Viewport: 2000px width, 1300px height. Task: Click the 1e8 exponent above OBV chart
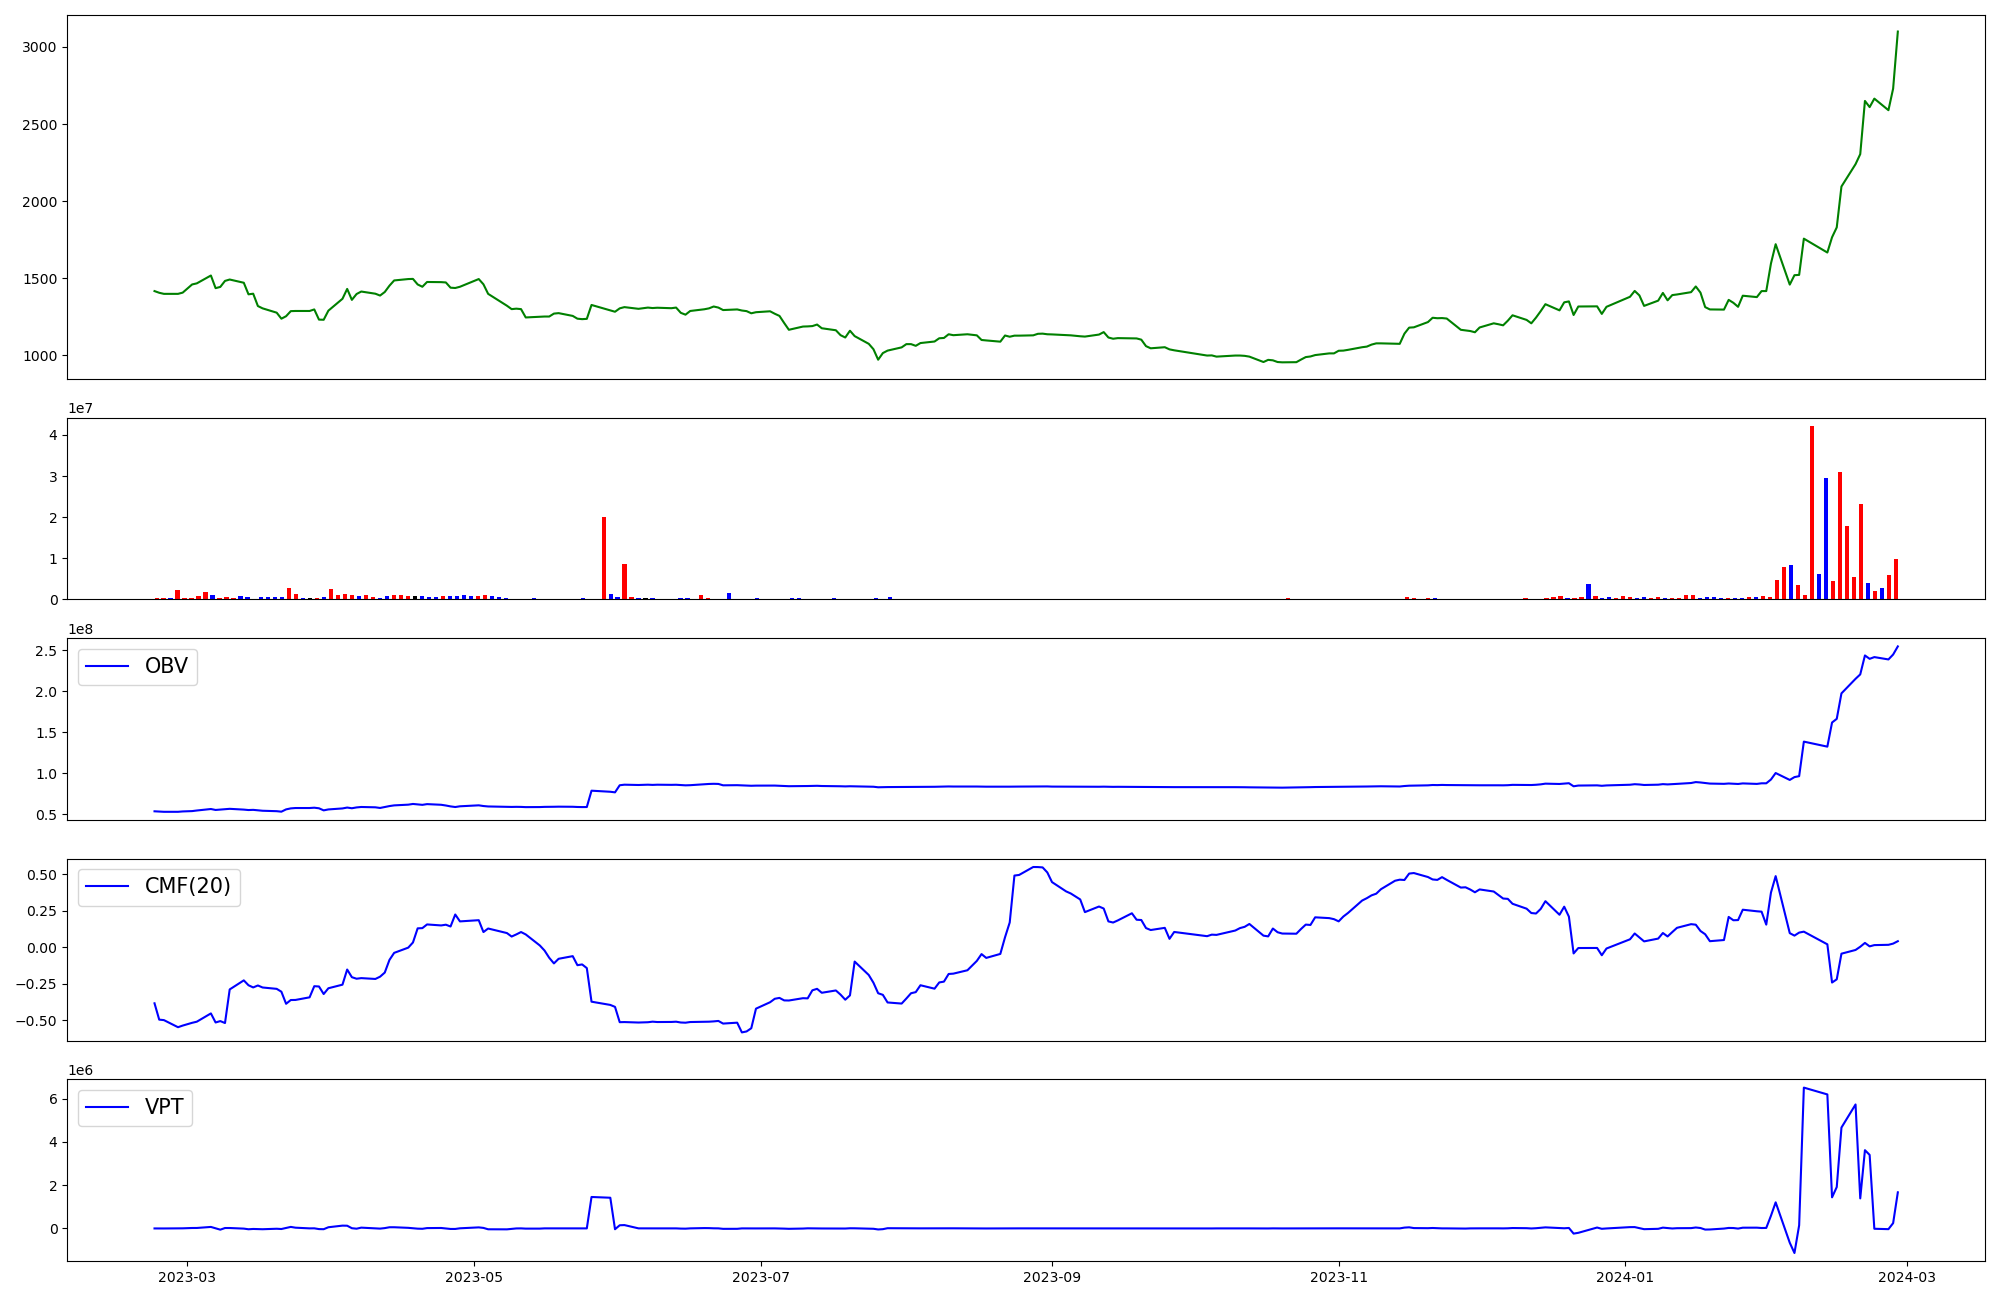point(81,629)
